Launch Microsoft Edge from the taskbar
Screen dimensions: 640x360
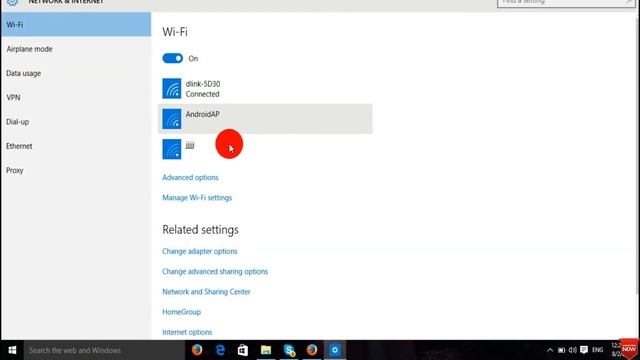[220, 350]
